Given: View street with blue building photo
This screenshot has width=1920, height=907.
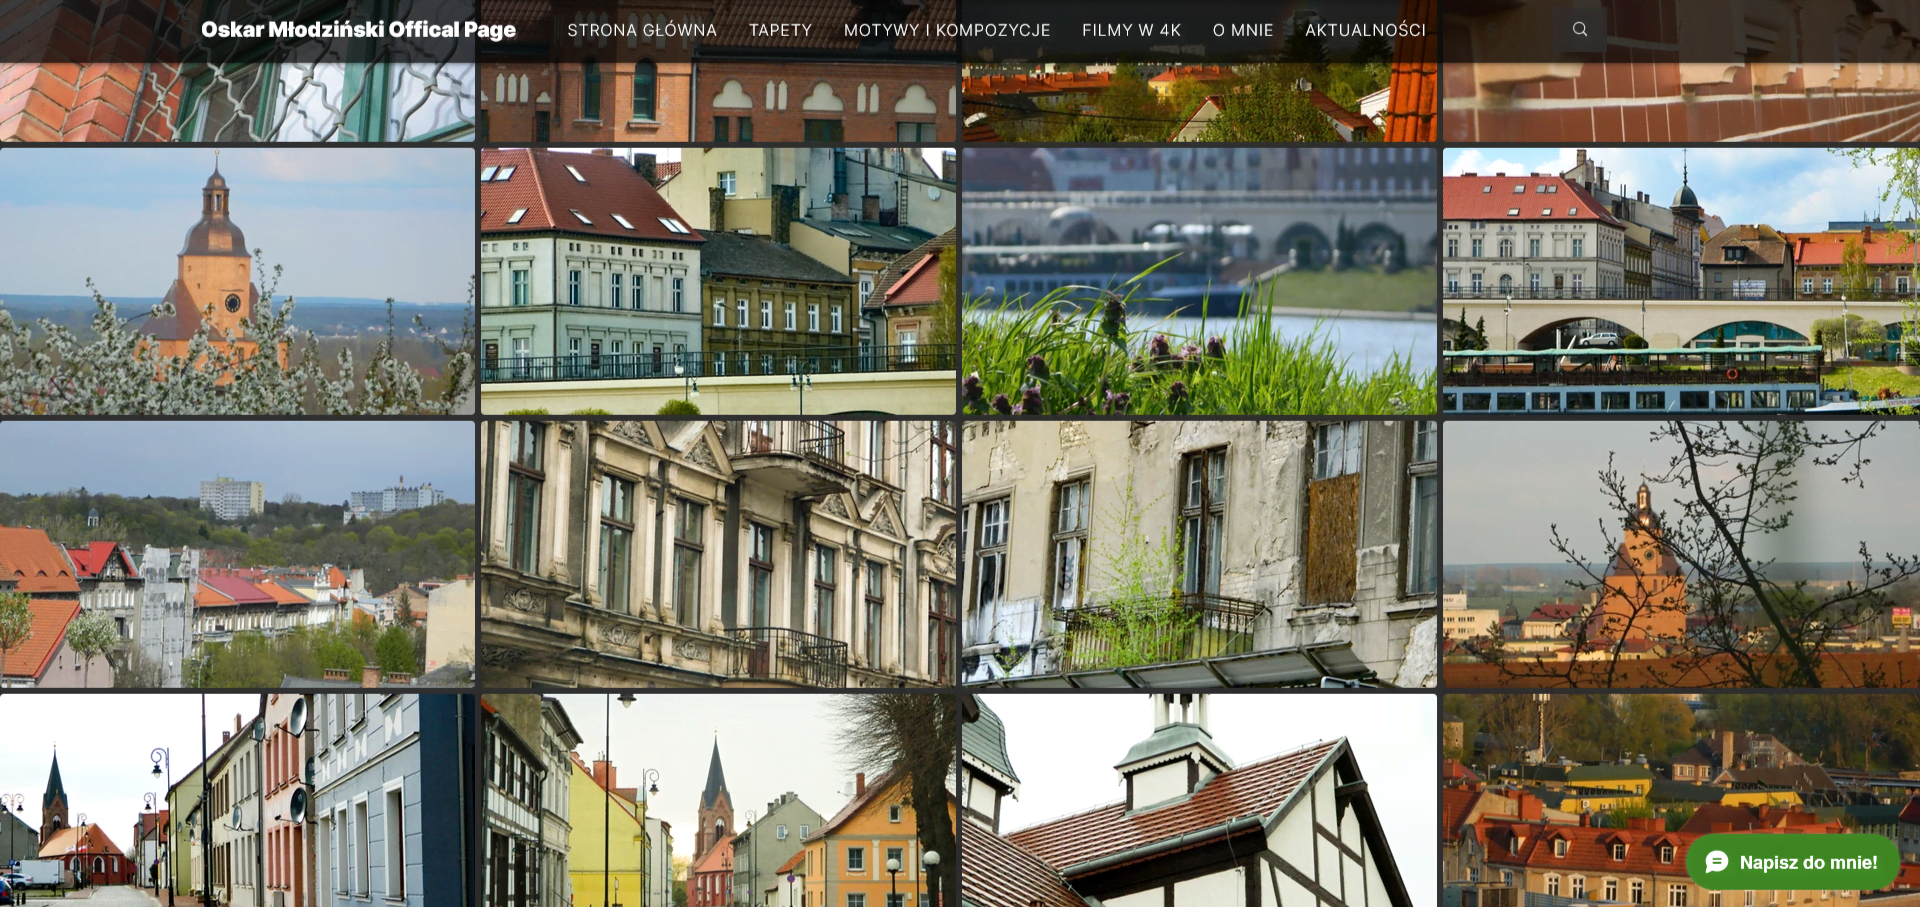Looking at the screenshot, I should coord(237,800).
